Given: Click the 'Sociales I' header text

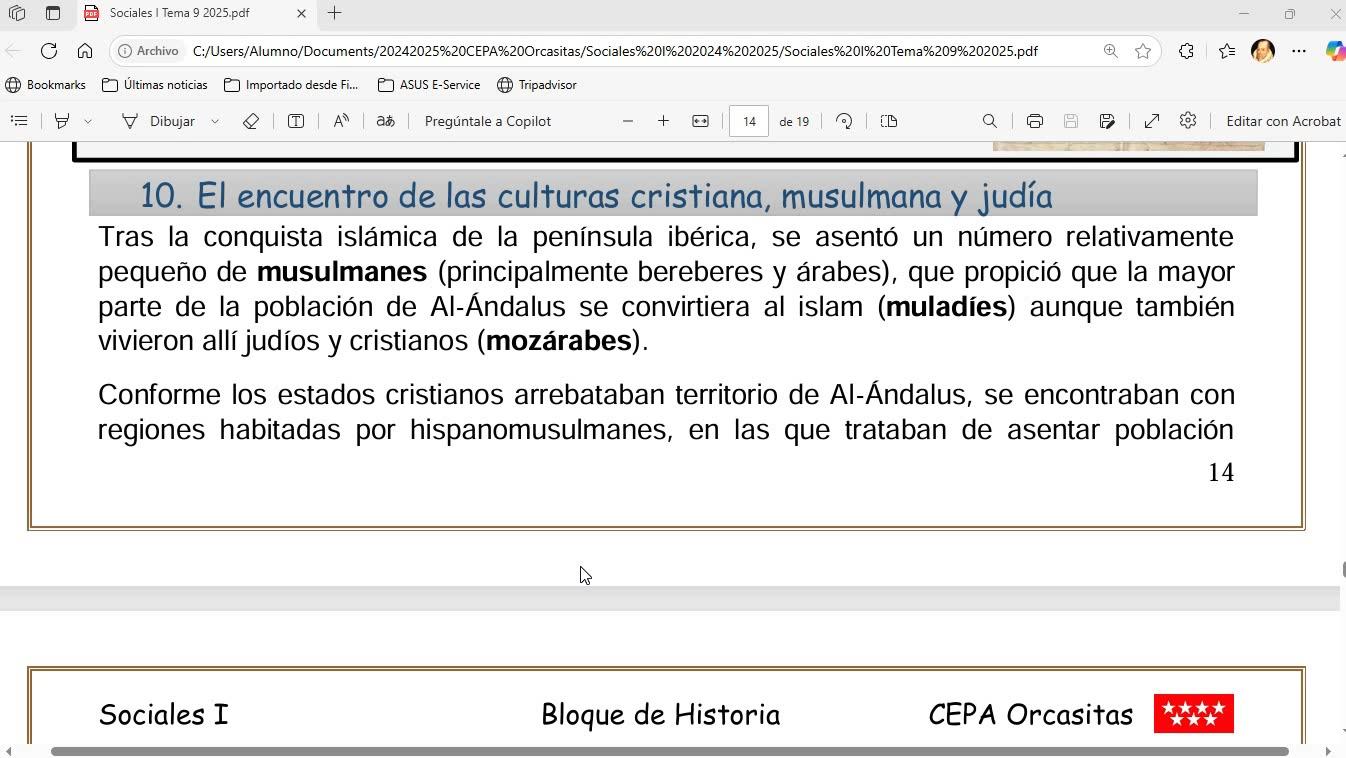Looking at the screenshot, I should pyautogui.click(x=164, y=715).
